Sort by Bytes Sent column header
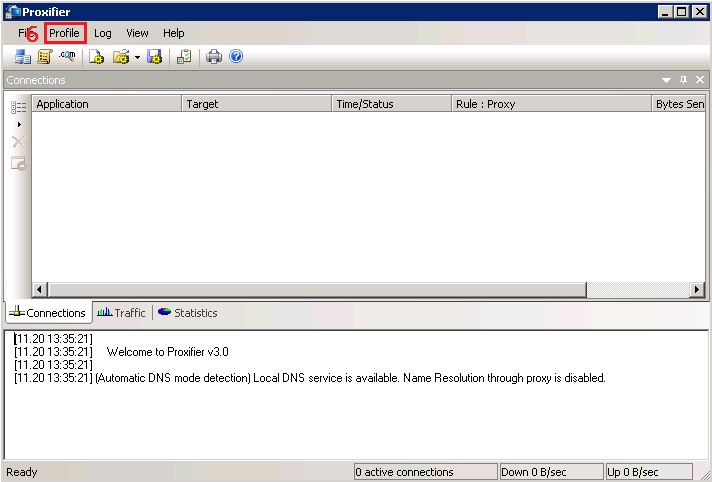Image resolution: width=712 pixels, height=482 pixels. (679, 104)
